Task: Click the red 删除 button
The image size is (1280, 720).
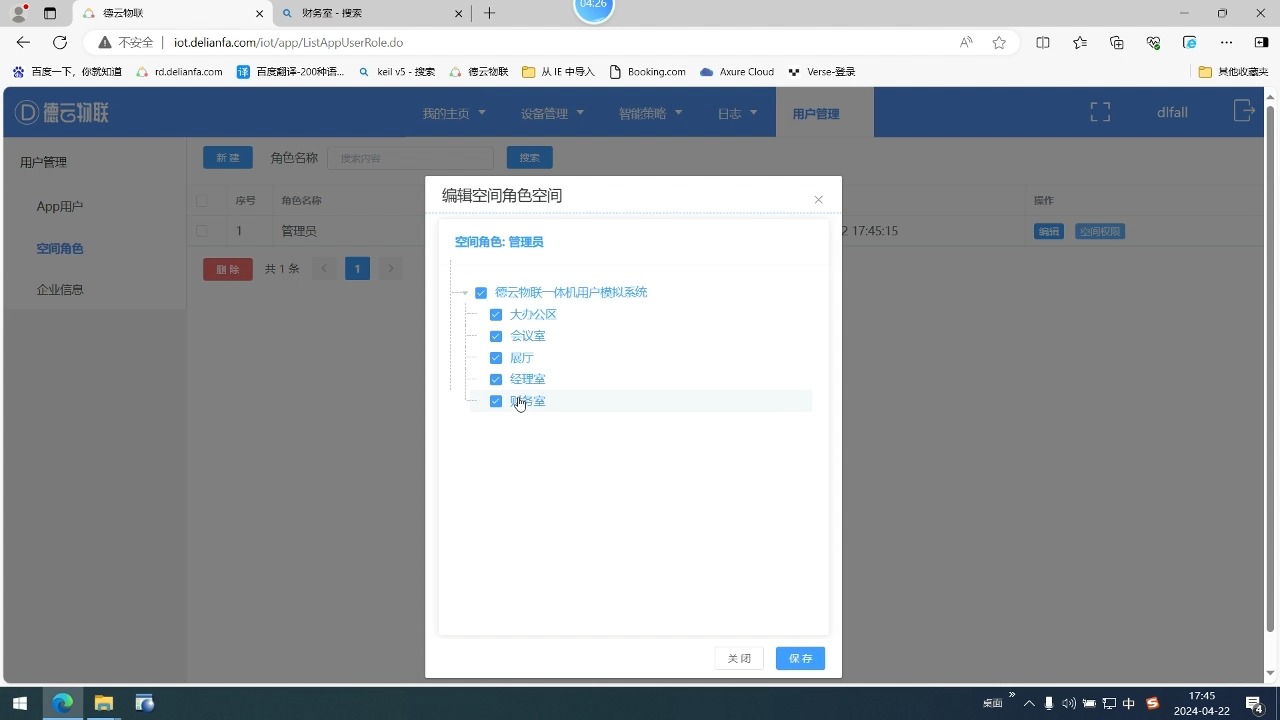Action: [228, 269]
